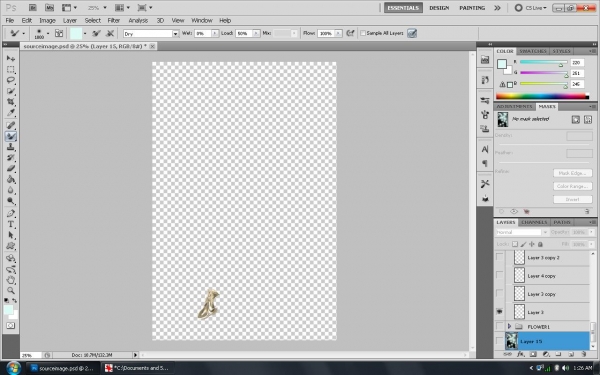Screen dimensions: 600x375
Task: Select the 3D Object Rotate tool
Action: (11, 258)
